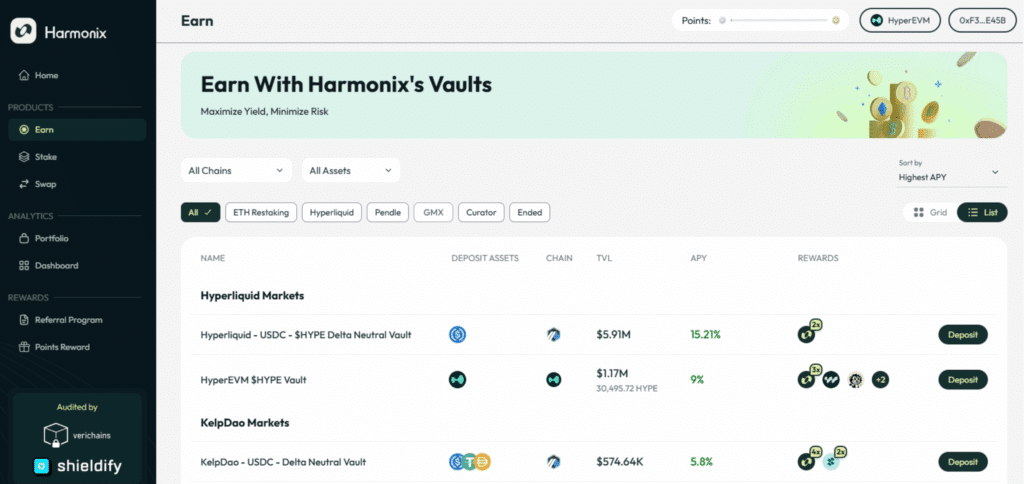Screen dimensions: 1024x484
Task: Click the 2x reward badge in Hyperliquid row
Action: [815, 325]
